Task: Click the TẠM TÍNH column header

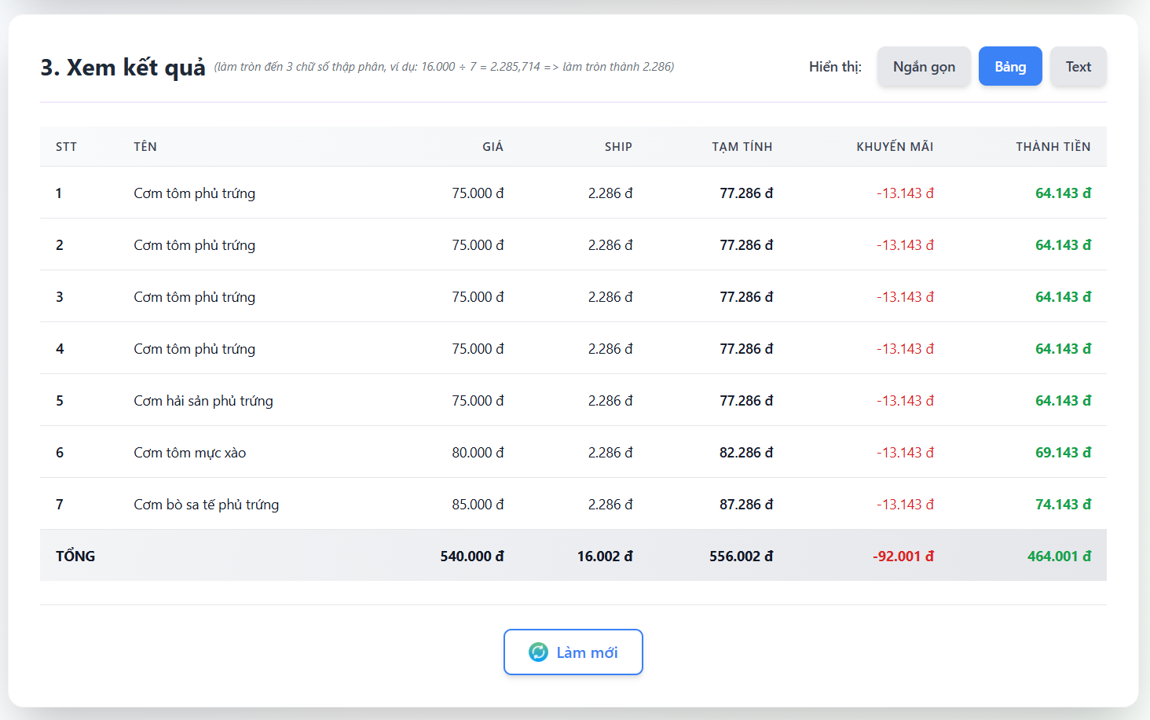Action: coord(742,147)
